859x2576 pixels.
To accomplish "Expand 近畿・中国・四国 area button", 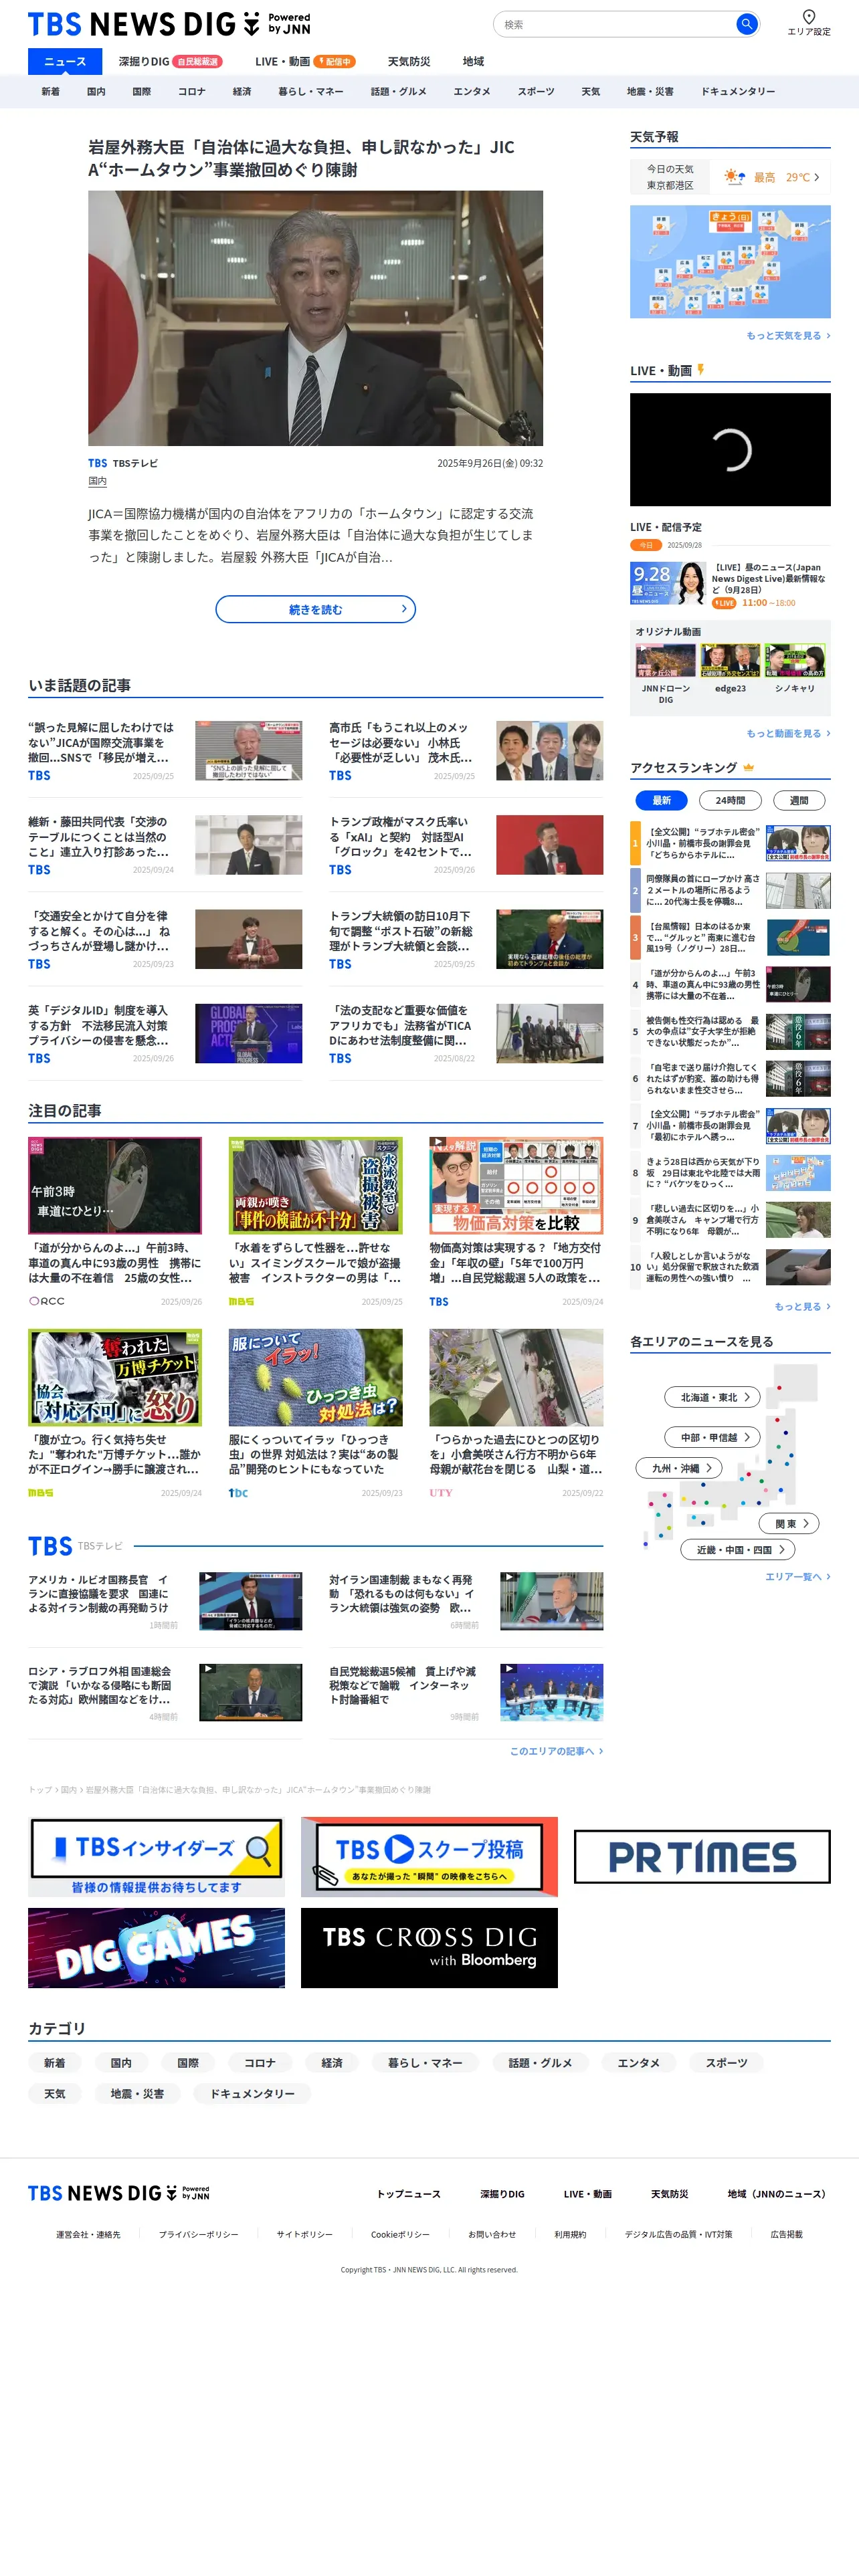I will 738,1549.
